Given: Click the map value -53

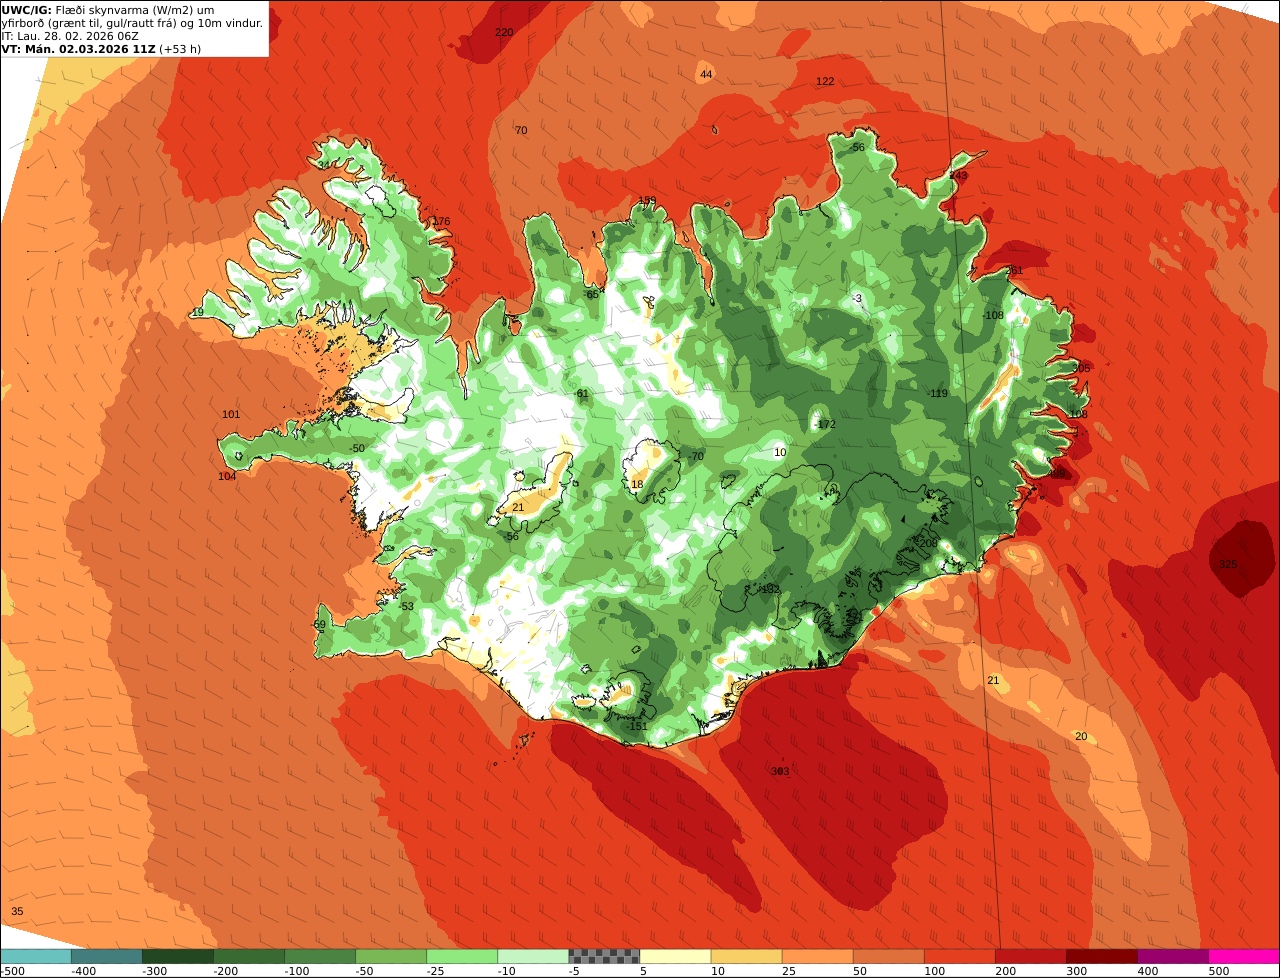Looking at the screenshot, I should pyautogui.click(x=405, y=607).
